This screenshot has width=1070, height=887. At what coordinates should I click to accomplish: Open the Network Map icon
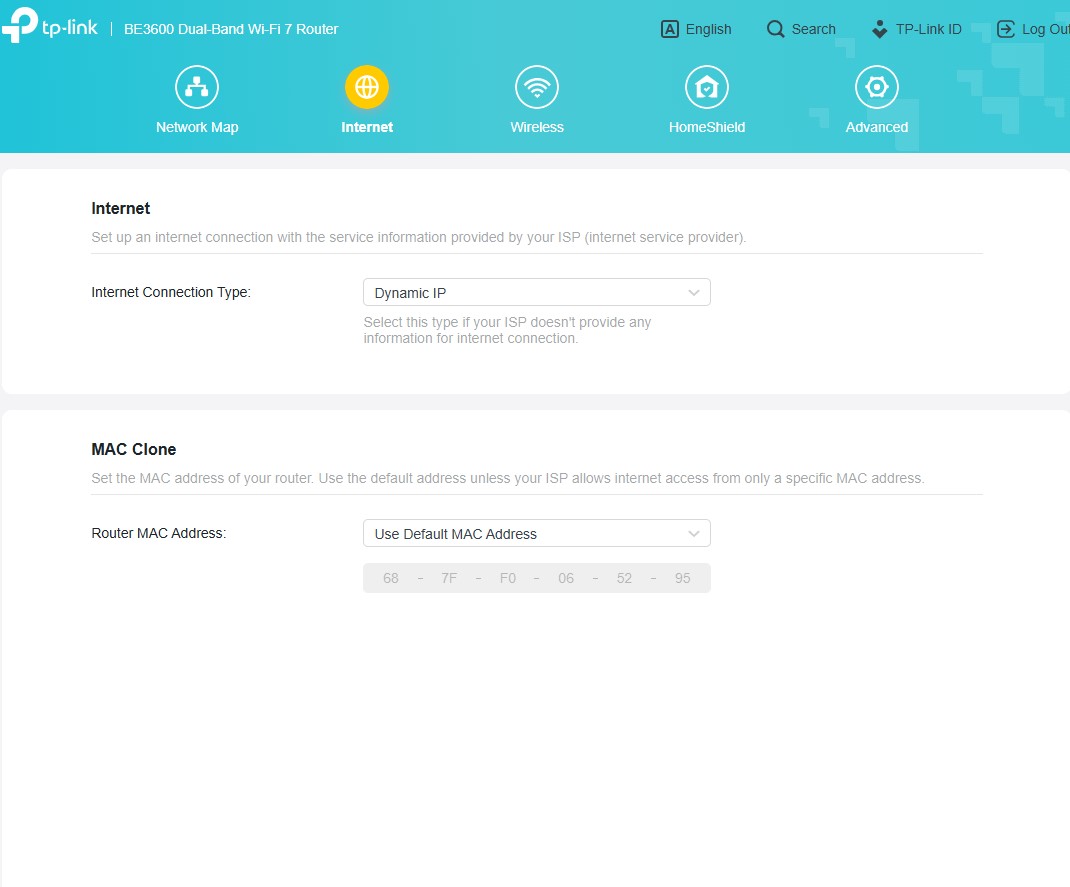point(197,88)
